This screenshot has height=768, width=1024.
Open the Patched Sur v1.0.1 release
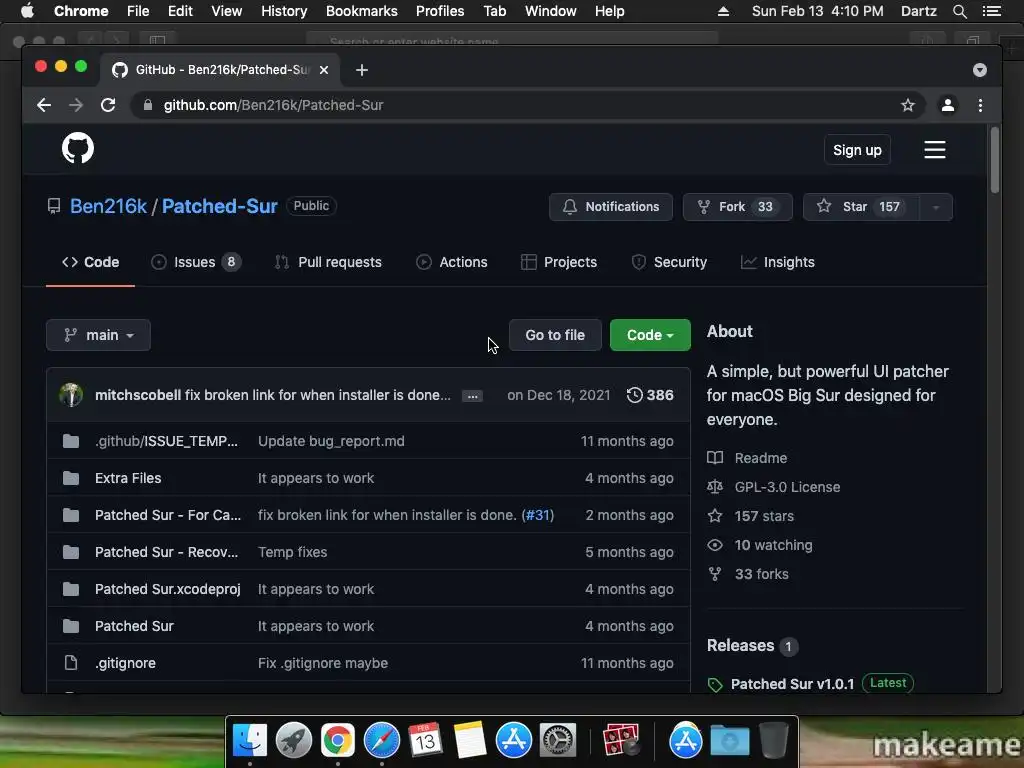792,684
